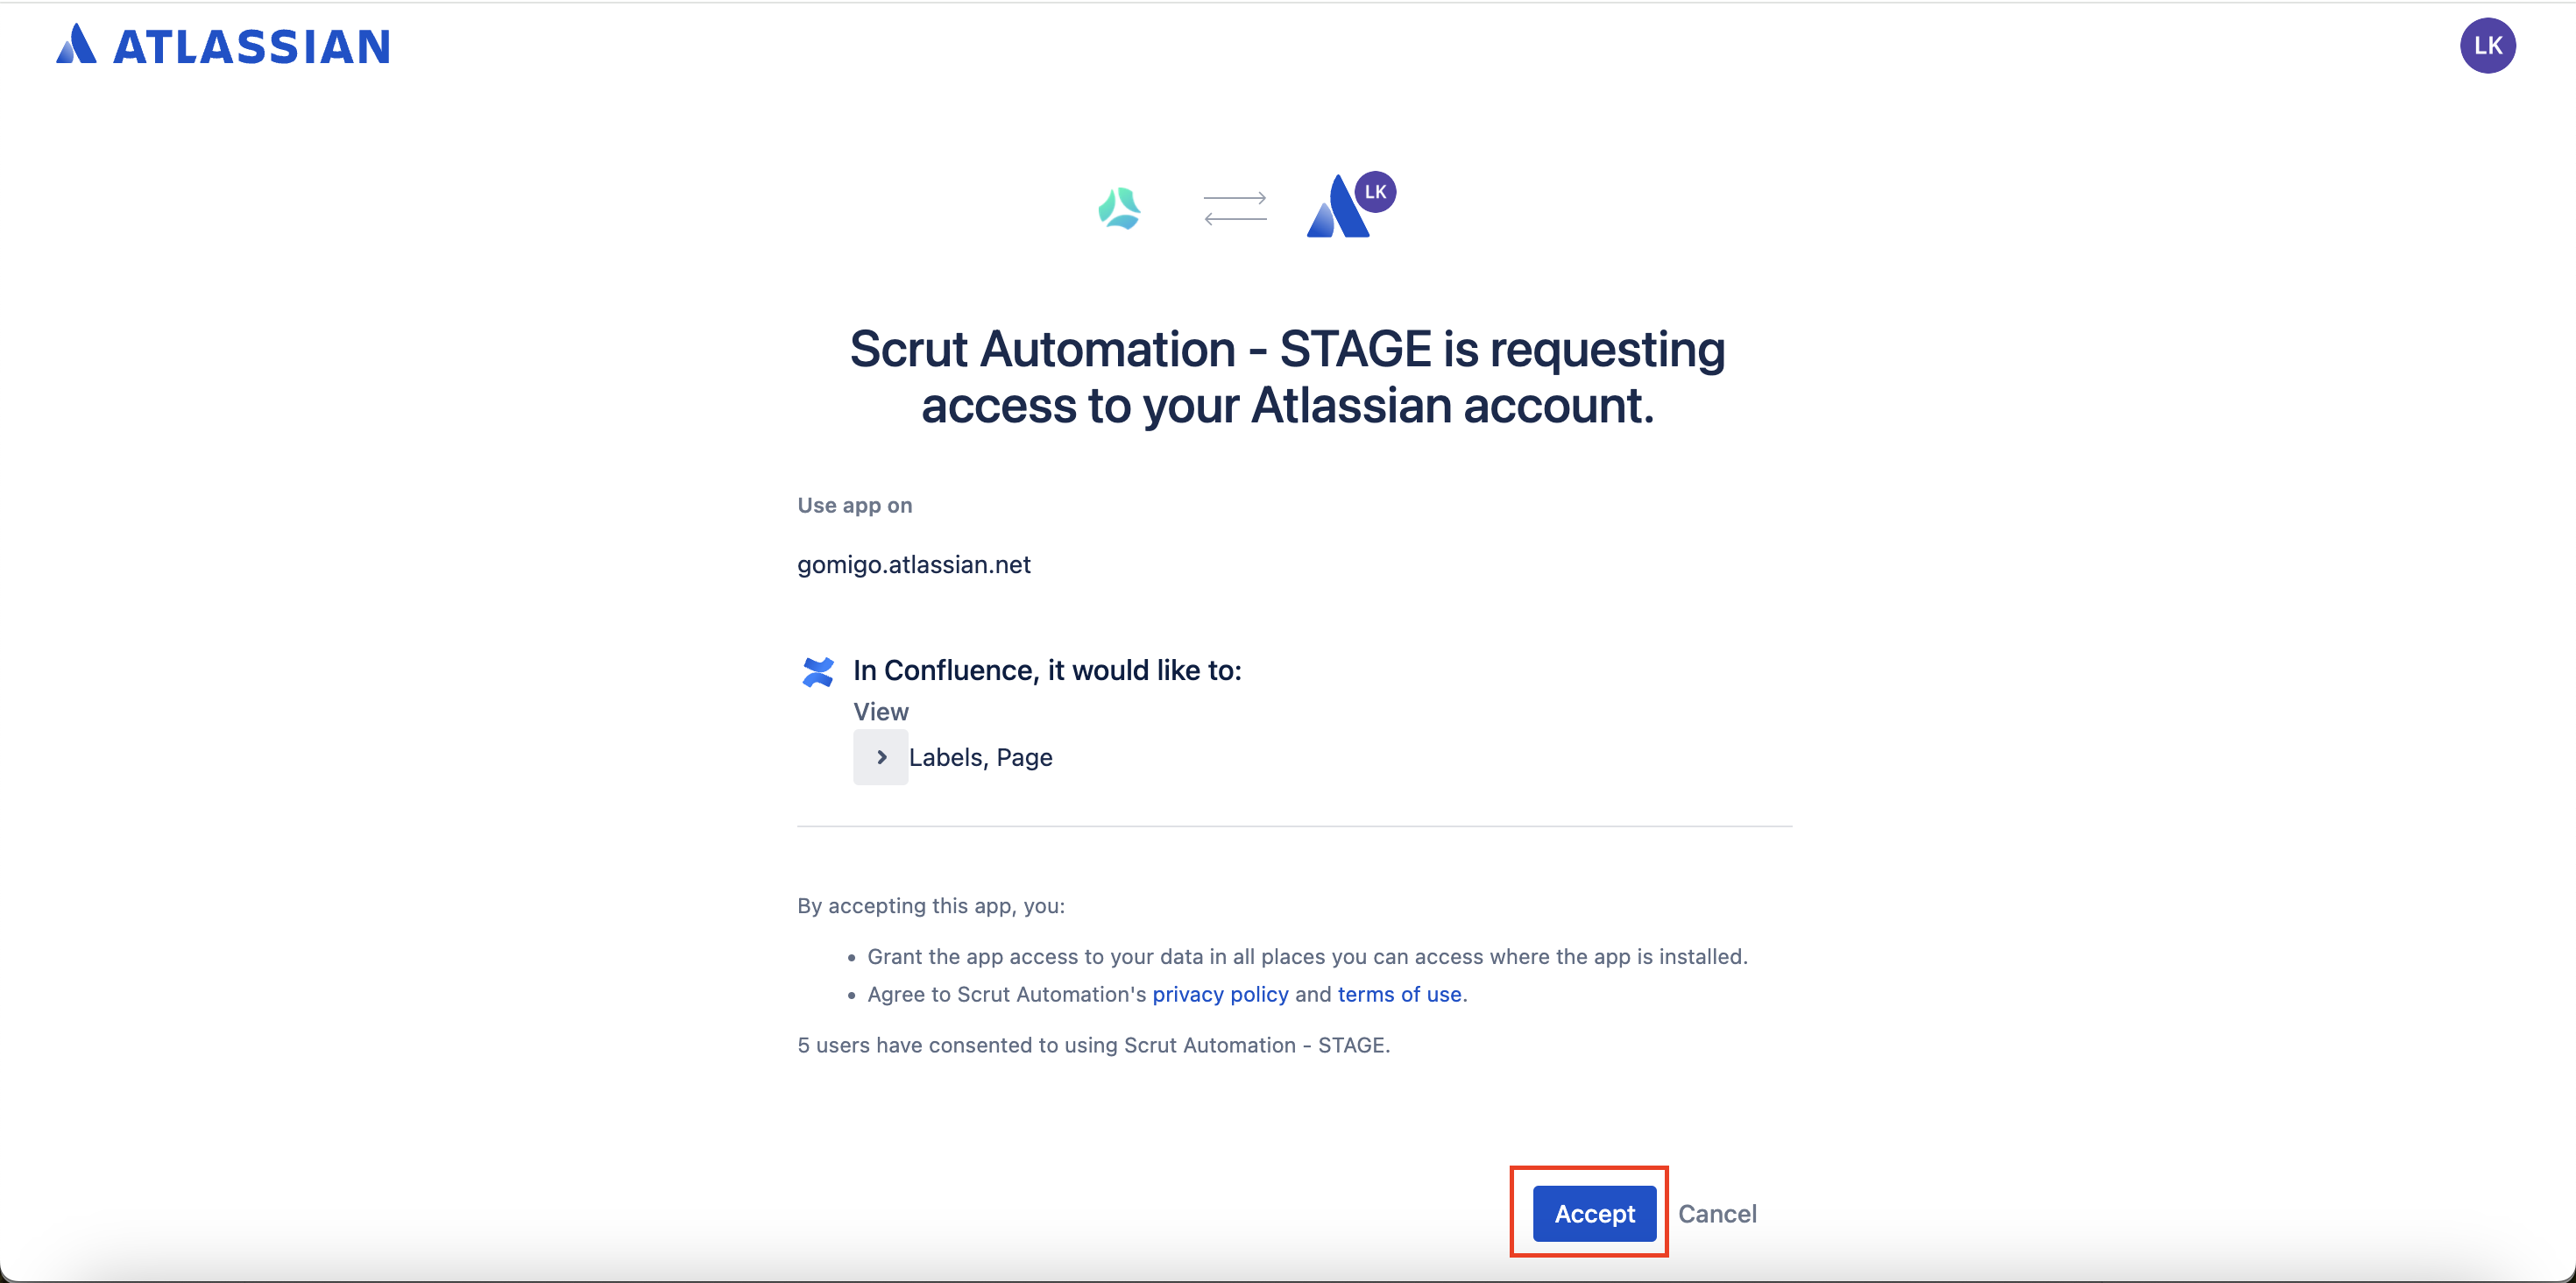
Task: Open the LK profile avatar menu
Action: pos(2487,46)
